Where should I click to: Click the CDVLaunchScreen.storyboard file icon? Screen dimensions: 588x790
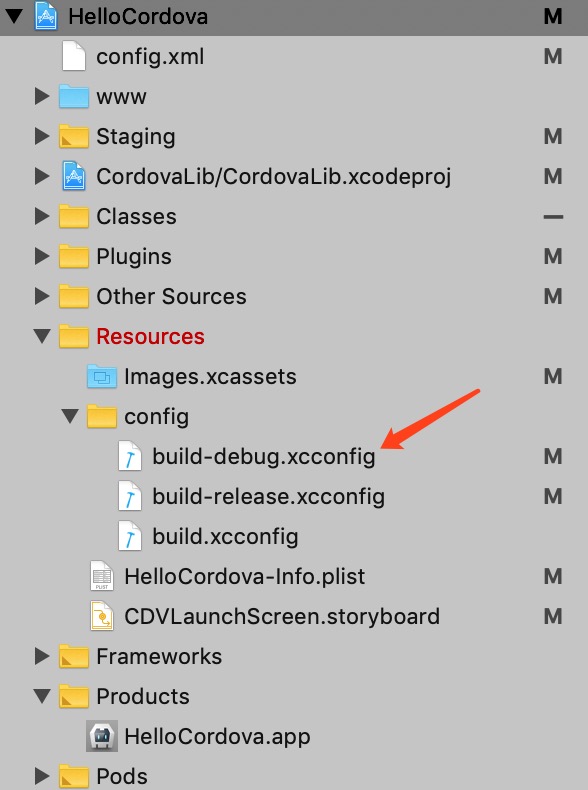point(102,616)
